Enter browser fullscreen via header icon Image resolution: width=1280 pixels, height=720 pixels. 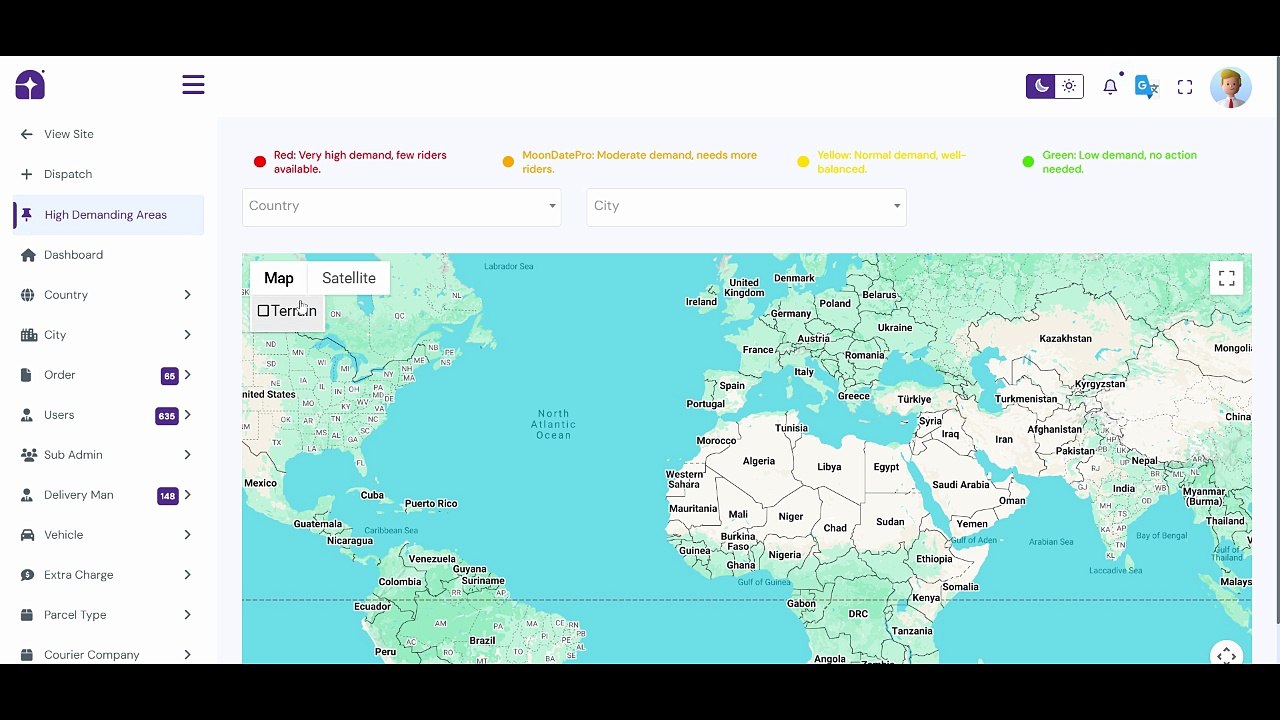pos(1185,87)
